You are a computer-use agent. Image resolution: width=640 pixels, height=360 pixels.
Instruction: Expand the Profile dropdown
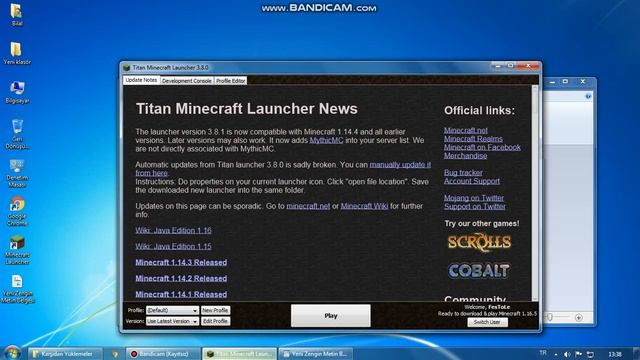172,310
